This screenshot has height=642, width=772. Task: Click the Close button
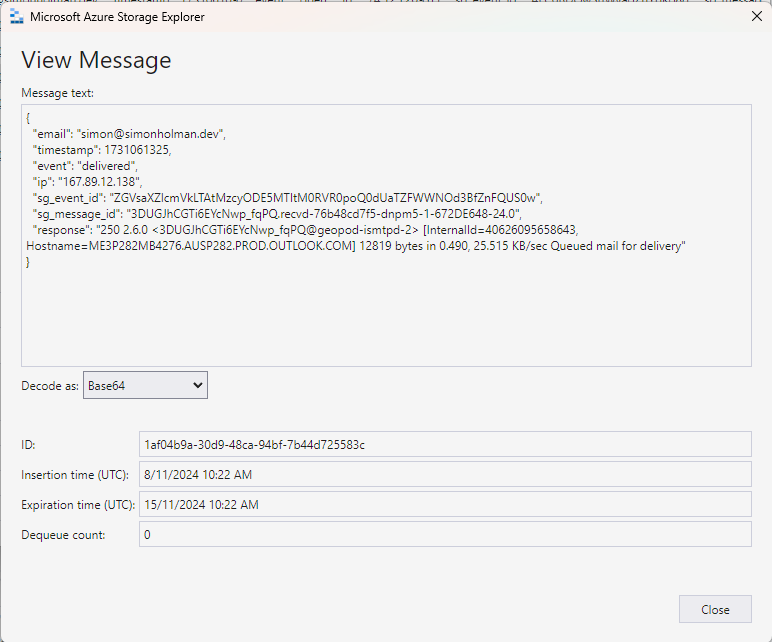tap(715, 609)
